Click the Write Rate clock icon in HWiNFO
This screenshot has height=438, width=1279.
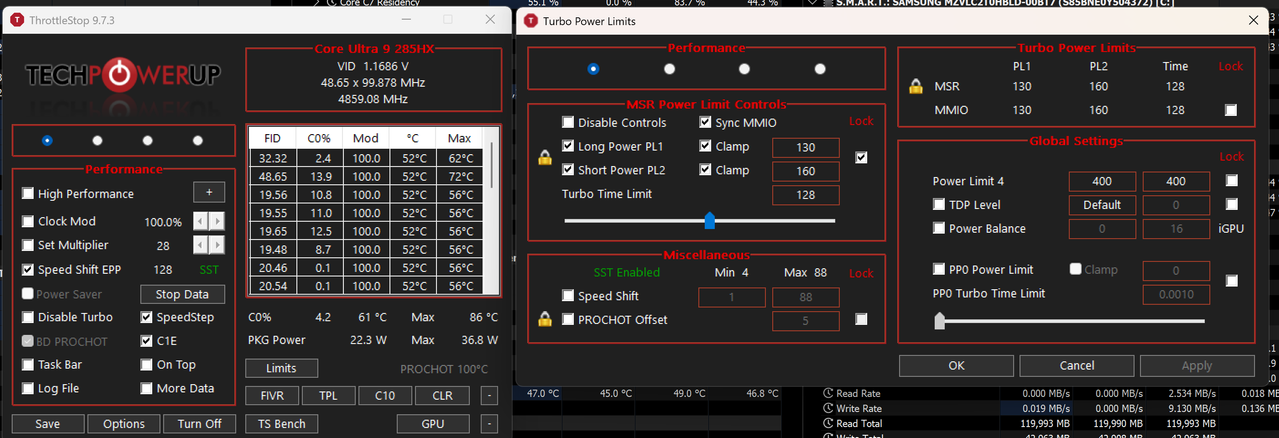tap(827, 408)
